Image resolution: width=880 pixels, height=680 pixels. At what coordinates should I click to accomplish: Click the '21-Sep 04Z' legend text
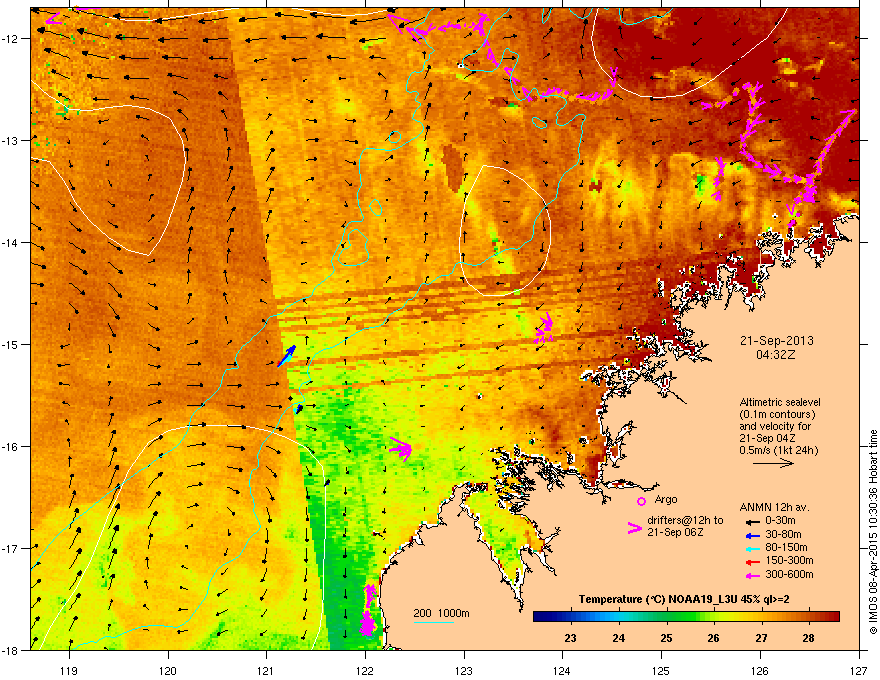tap(767, 439)
